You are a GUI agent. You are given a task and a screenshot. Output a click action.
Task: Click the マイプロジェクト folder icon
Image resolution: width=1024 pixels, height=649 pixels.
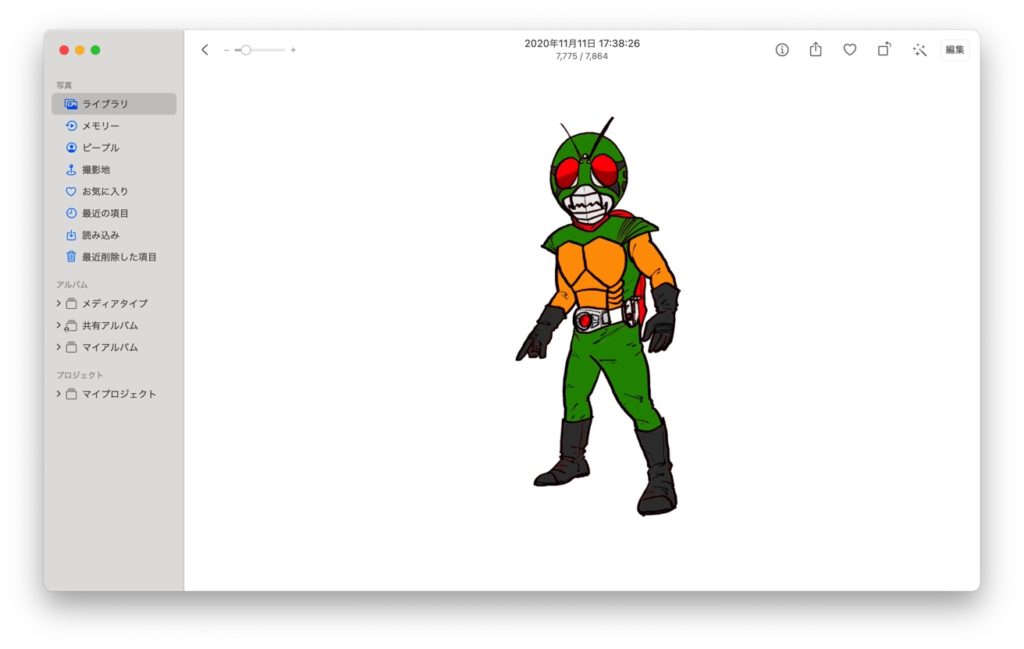tap(71, 394)
